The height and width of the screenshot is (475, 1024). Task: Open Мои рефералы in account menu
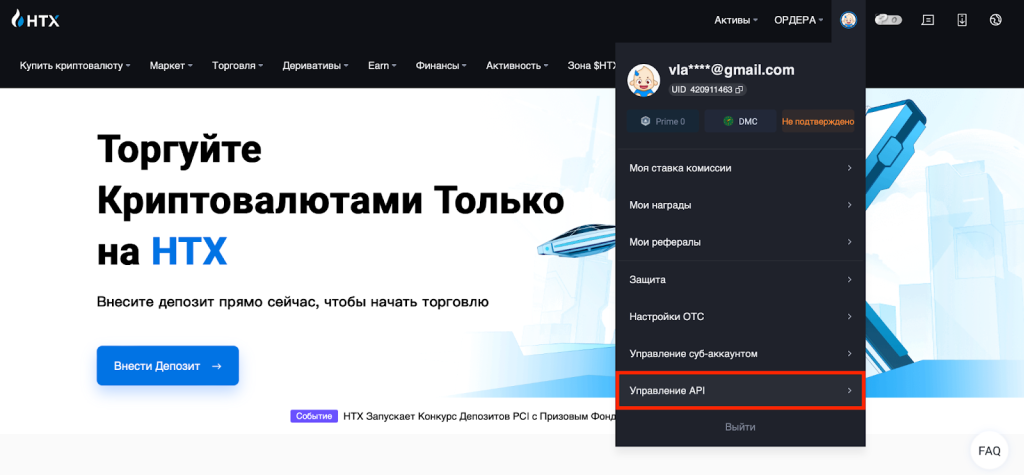(740, 242)
